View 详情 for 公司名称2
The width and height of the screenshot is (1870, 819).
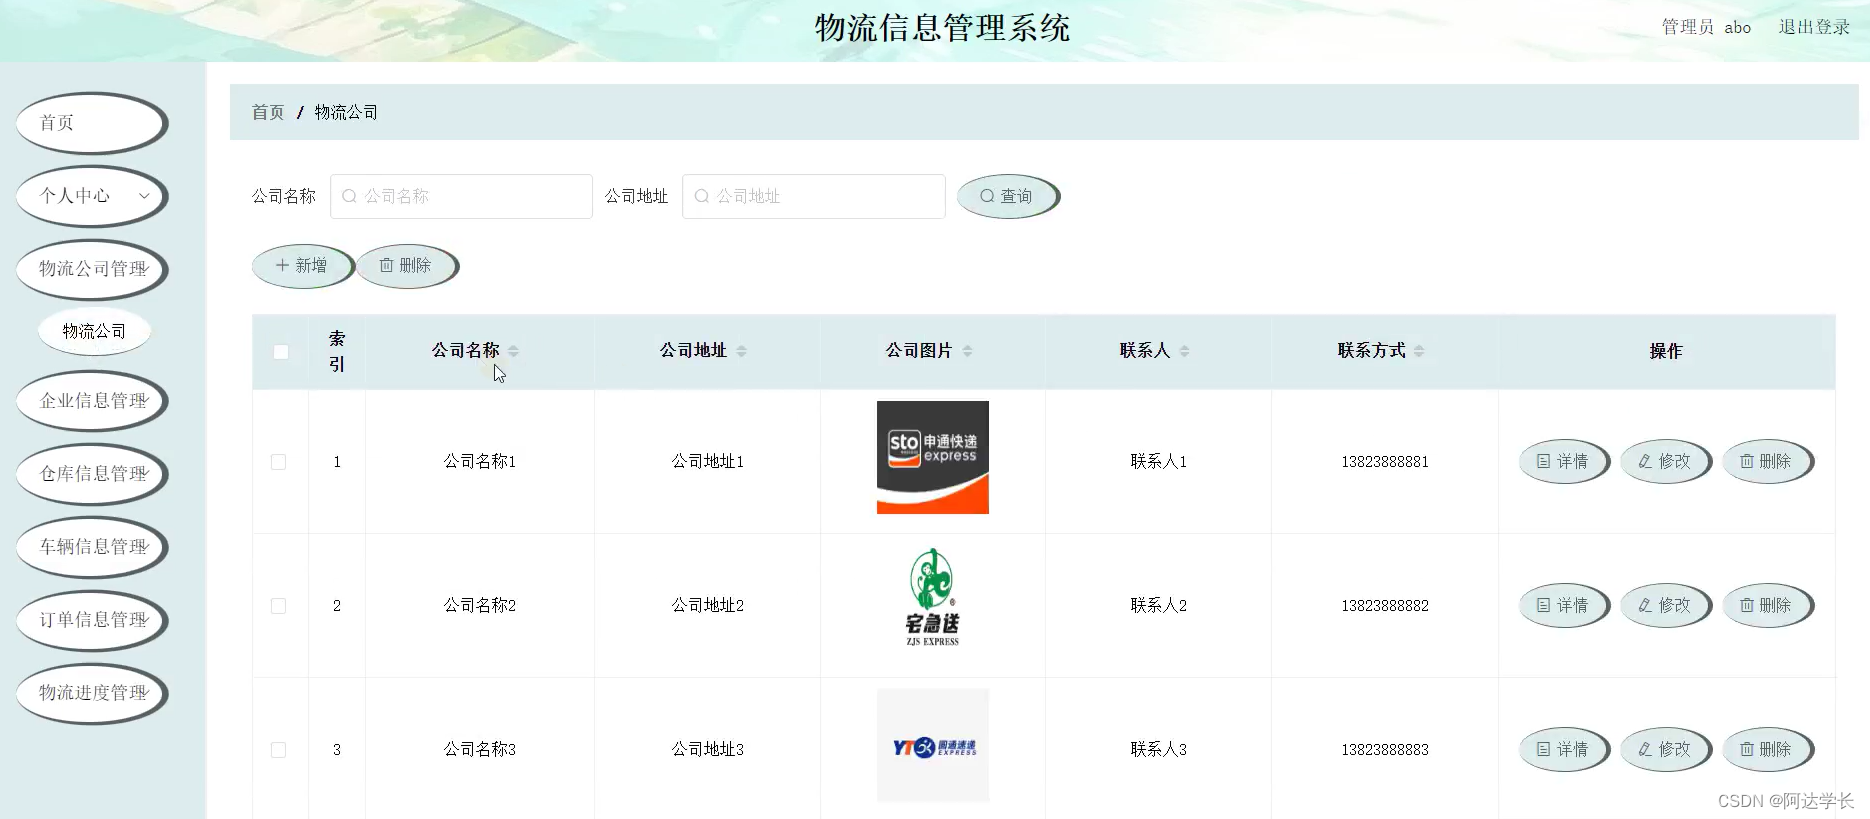click(1564, 606)
